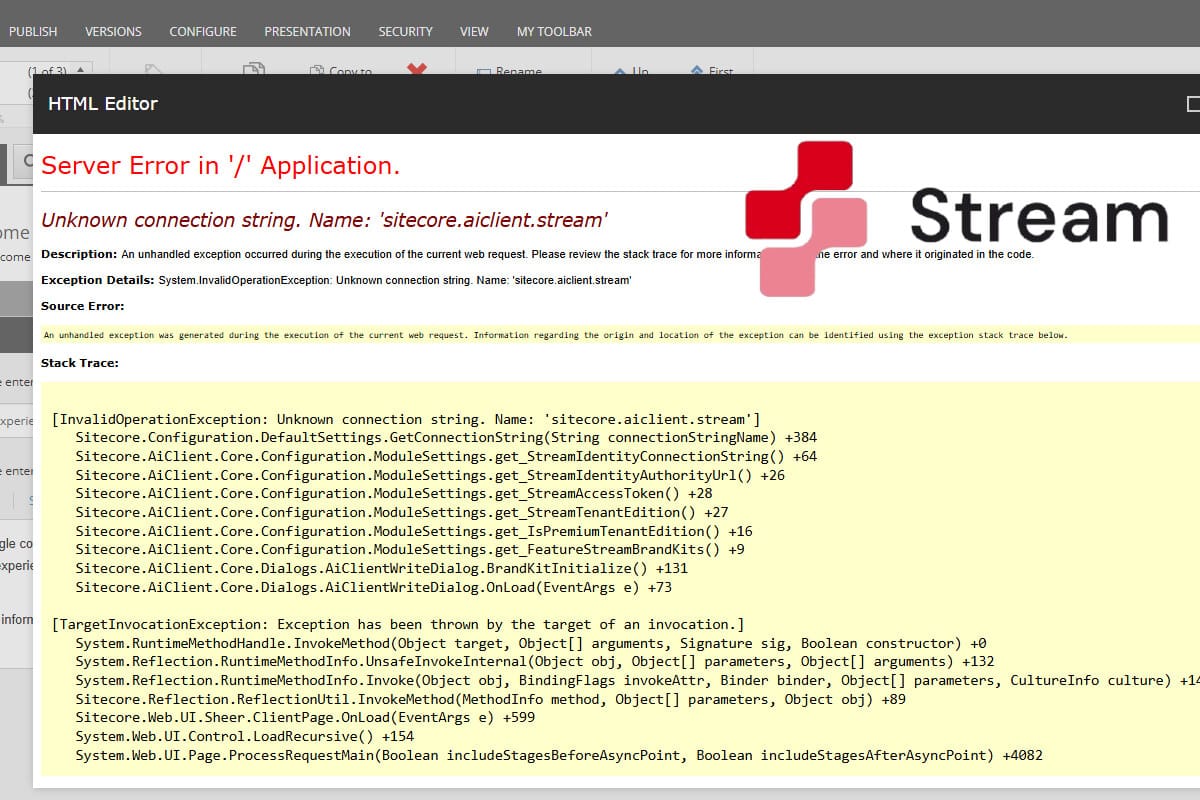The width and height of the screenshot is (1200, 800).
Task: Click the Description label
Action: [x=79, y=254]
